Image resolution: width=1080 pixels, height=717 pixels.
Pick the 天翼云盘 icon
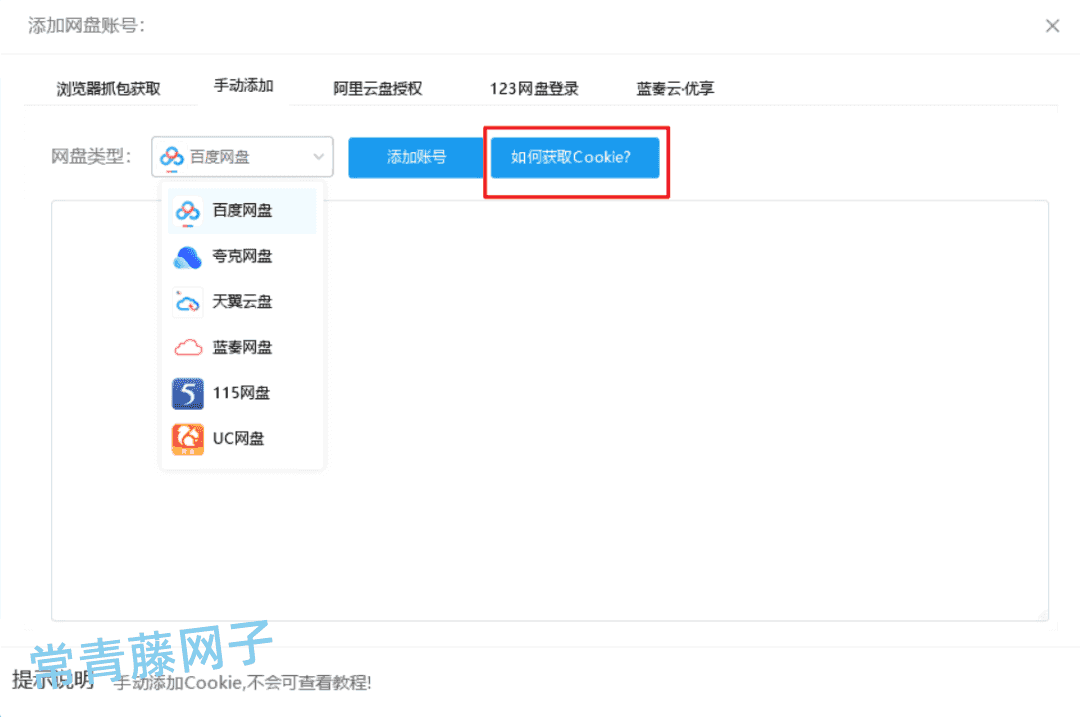click(x=187, y=302)
